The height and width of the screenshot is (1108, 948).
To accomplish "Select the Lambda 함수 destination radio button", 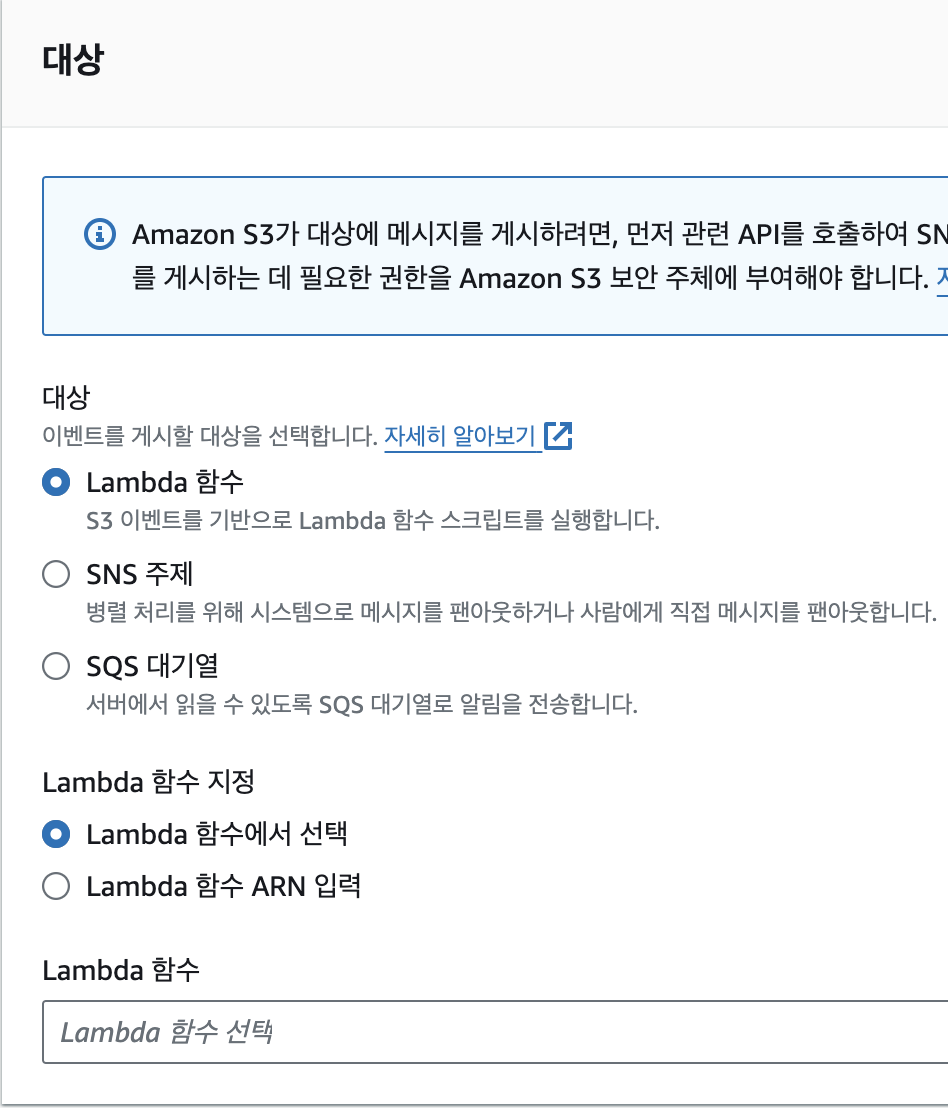I will (56, 483).
